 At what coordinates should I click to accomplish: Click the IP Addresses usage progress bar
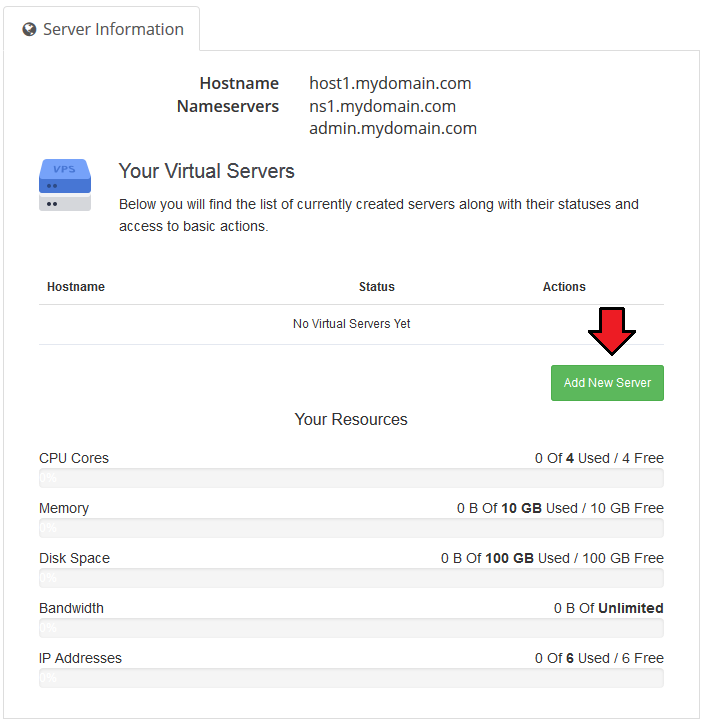pos(351,678)
